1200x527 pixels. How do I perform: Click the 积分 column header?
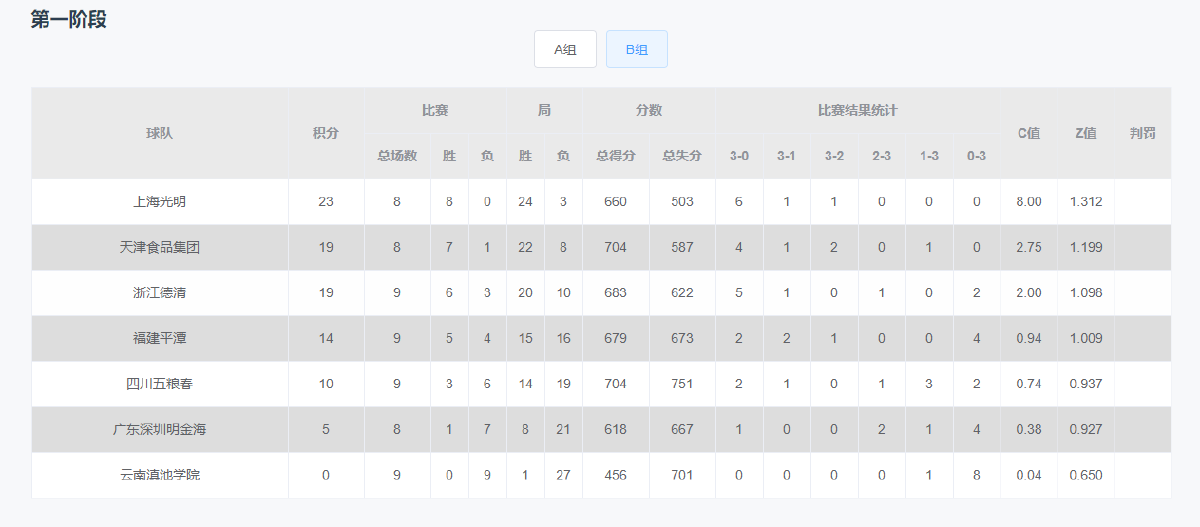(326, 133)
